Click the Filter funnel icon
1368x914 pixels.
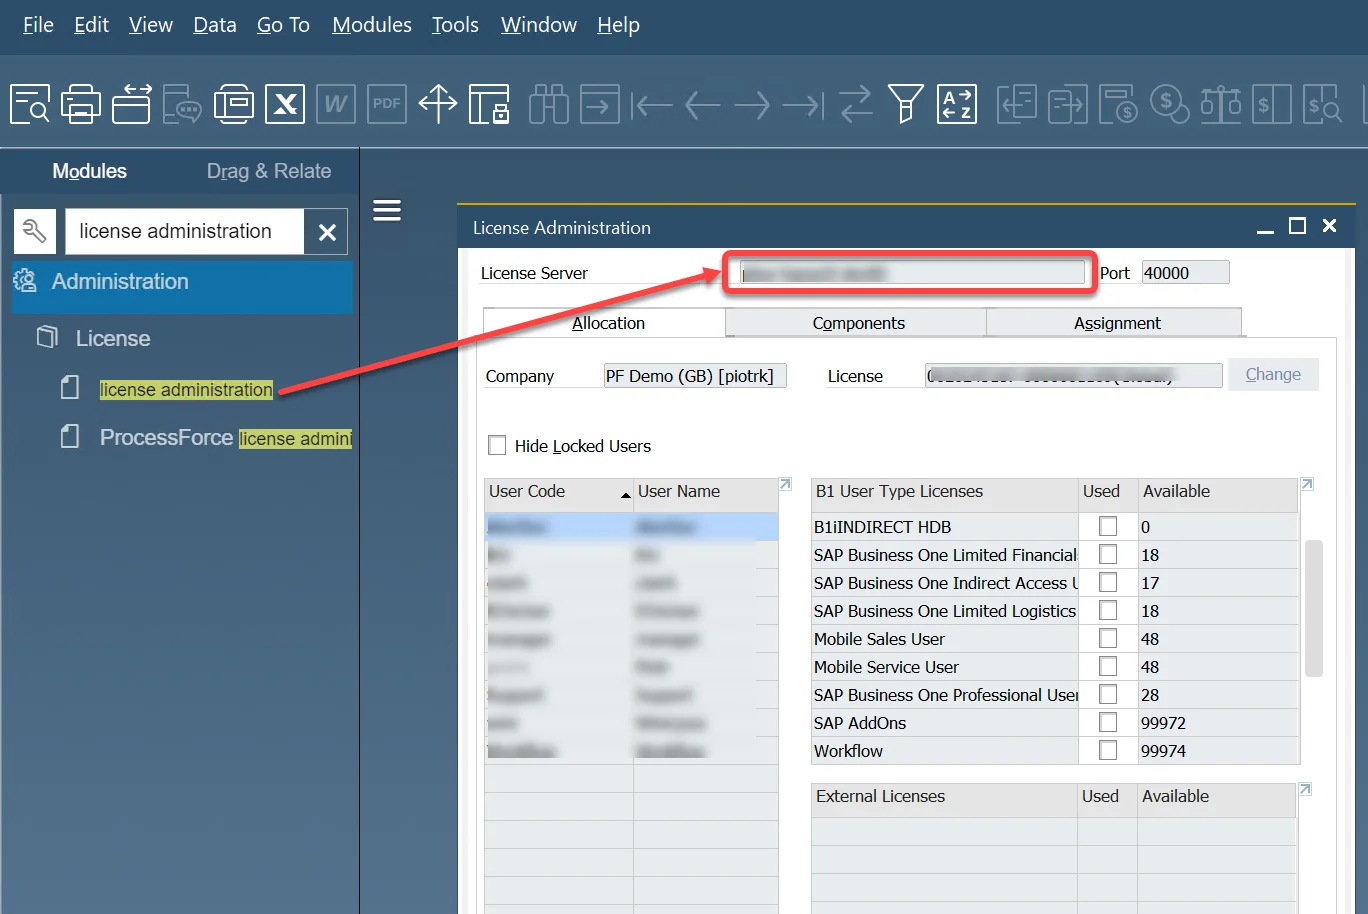pos(905,104)
